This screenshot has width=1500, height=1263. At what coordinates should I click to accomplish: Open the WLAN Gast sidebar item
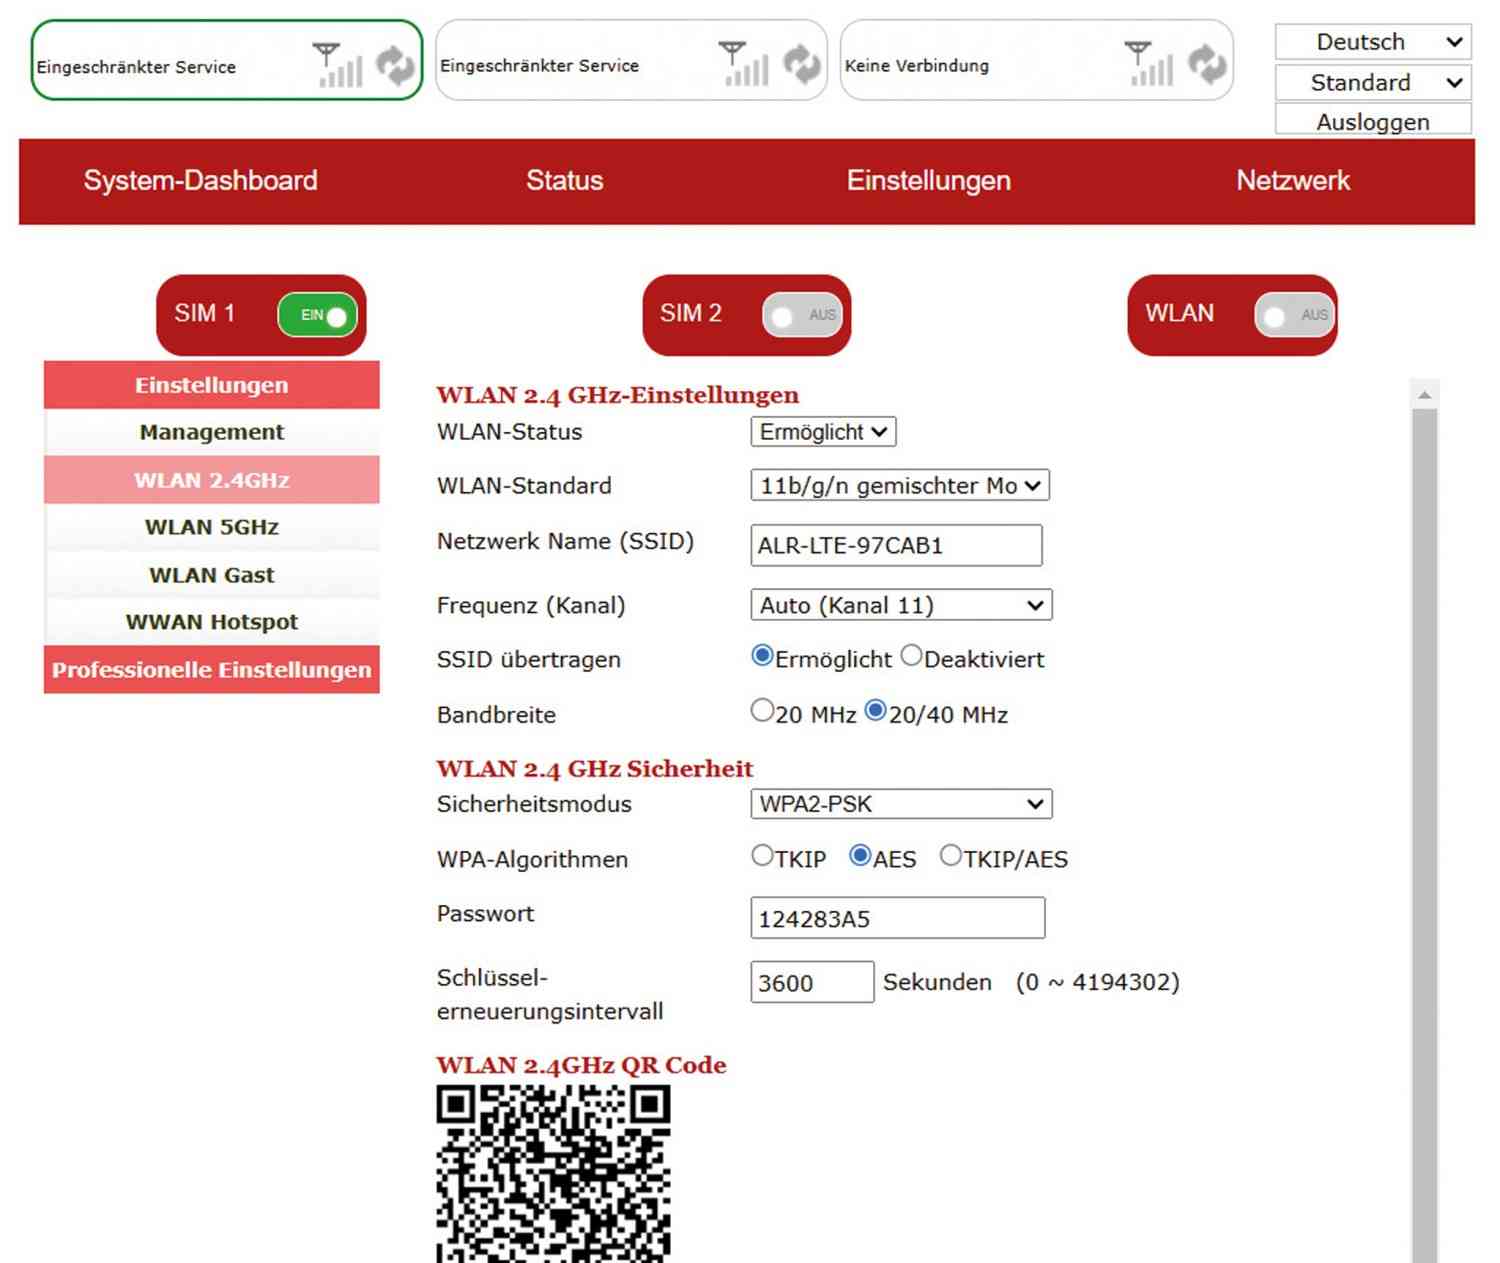(x=212, y=575)
